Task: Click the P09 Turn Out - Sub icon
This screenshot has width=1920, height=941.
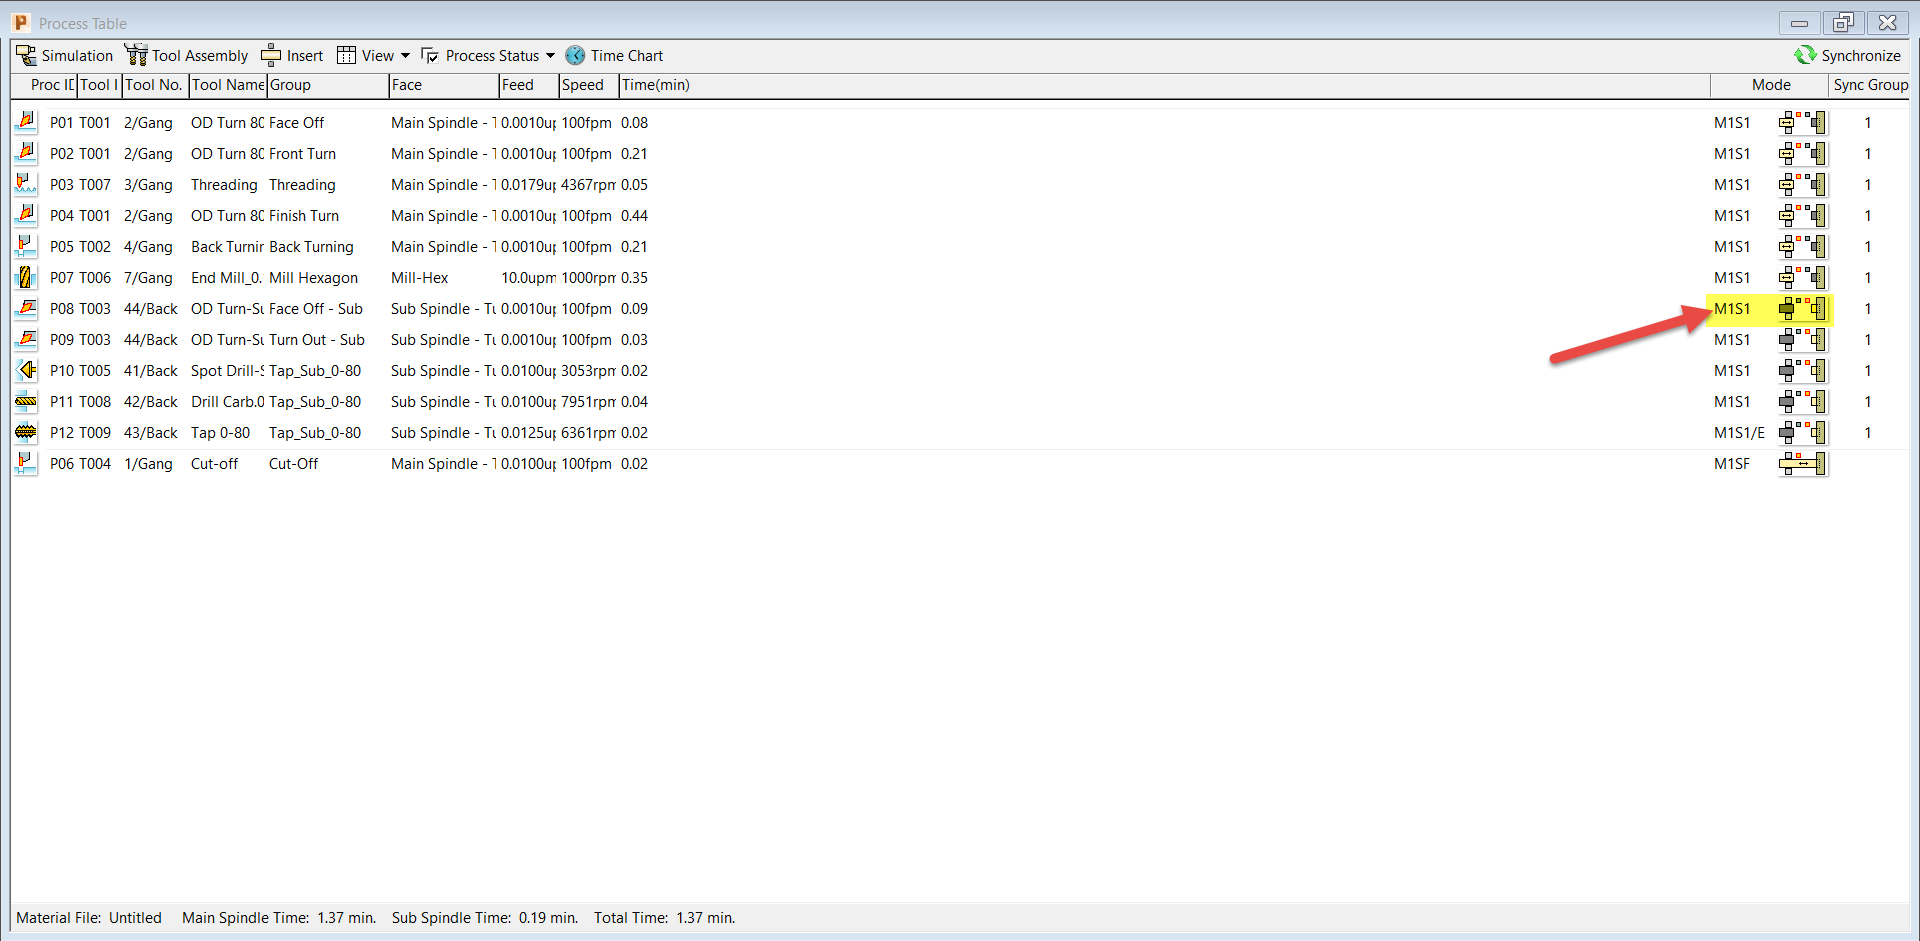Action: 26,339
